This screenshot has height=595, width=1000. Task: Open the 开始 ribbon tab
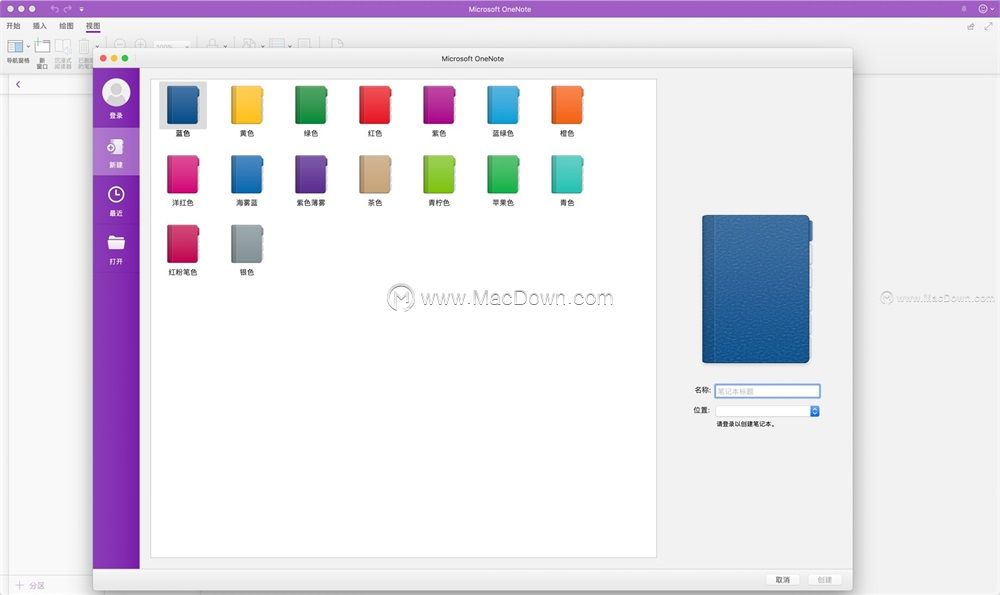pyautogui.click(x=13, y=26)
